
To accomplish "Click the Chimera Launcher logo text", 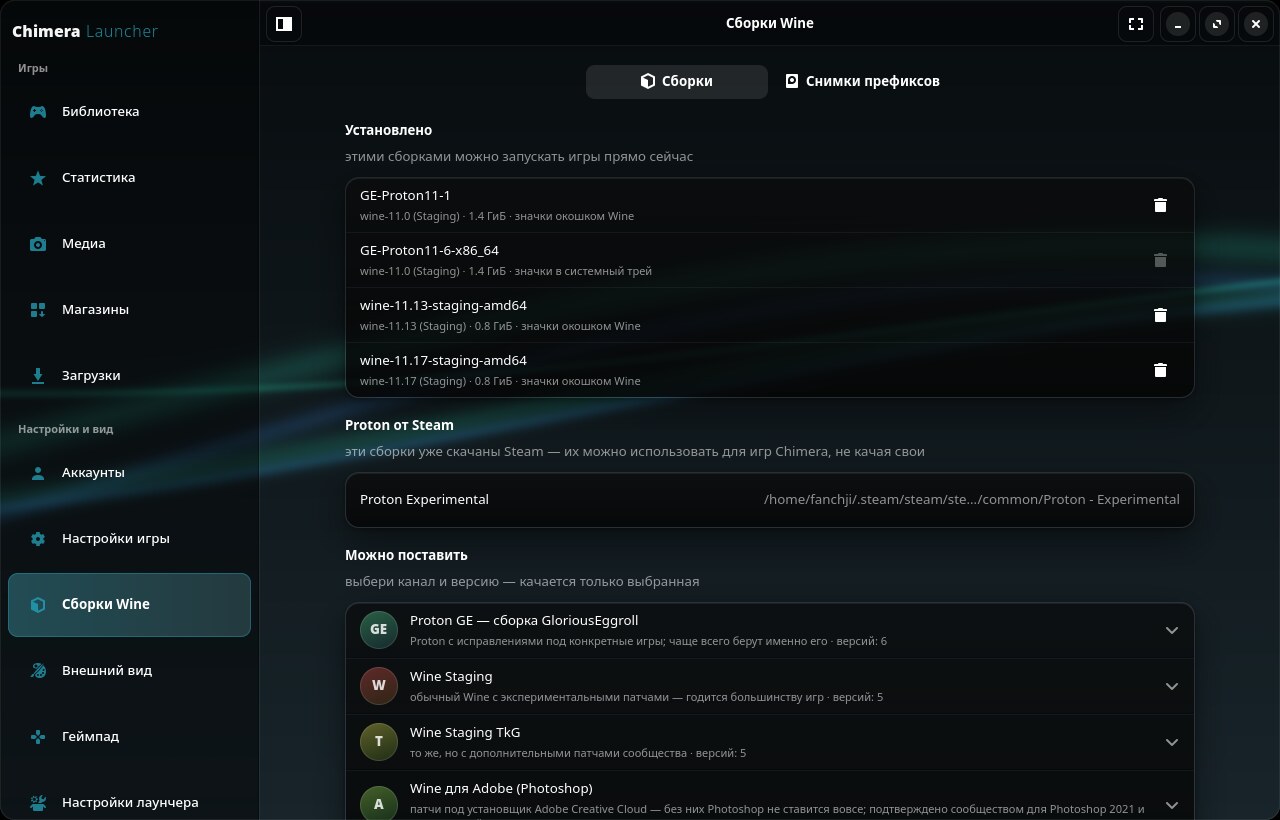I will [85, 31].
